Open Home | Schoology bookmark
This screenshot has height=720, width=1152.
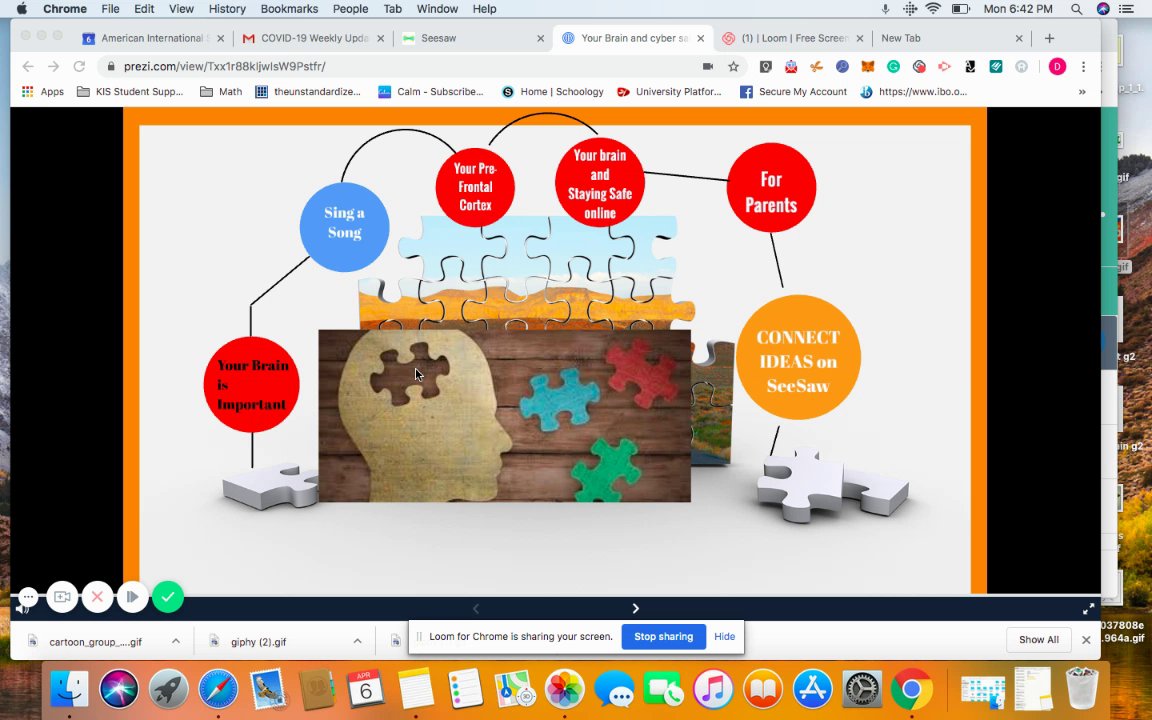552,92
